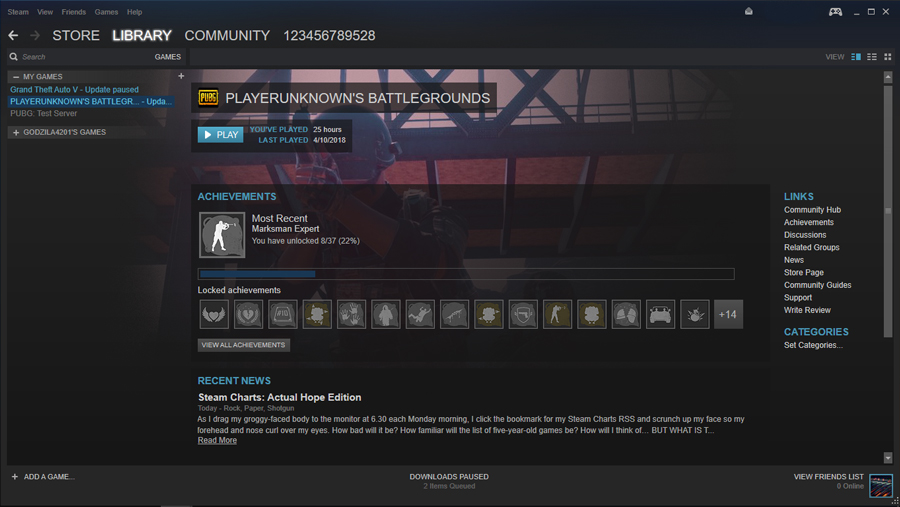Click the scrollbar up arrow
Screen dimensions: 900x507
[x=888, y=76]
